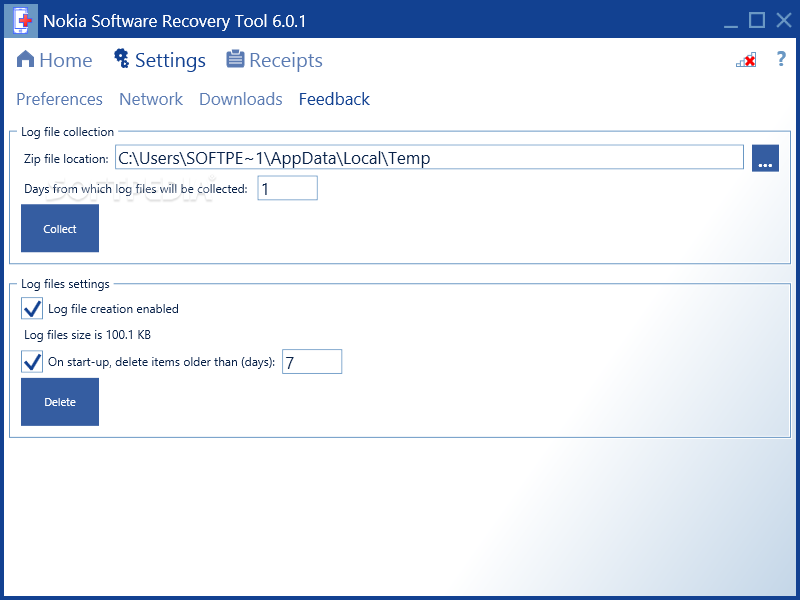Select the Feedback sub-tab

334,99
